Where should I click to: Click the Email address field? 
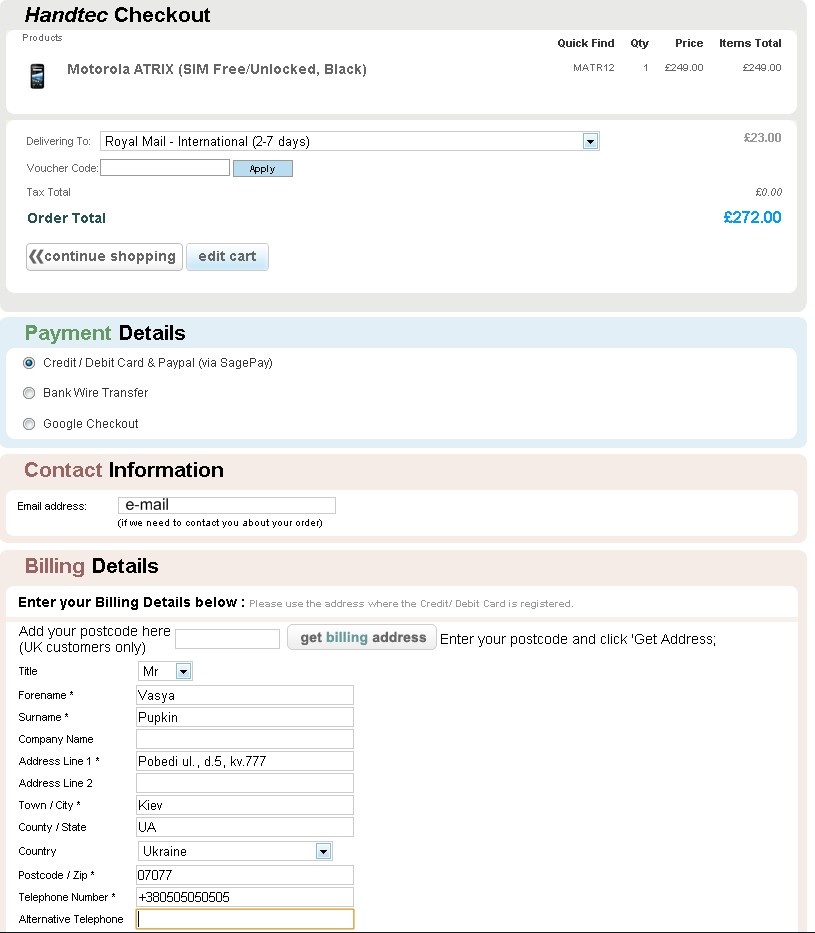(x=227, y=505)
